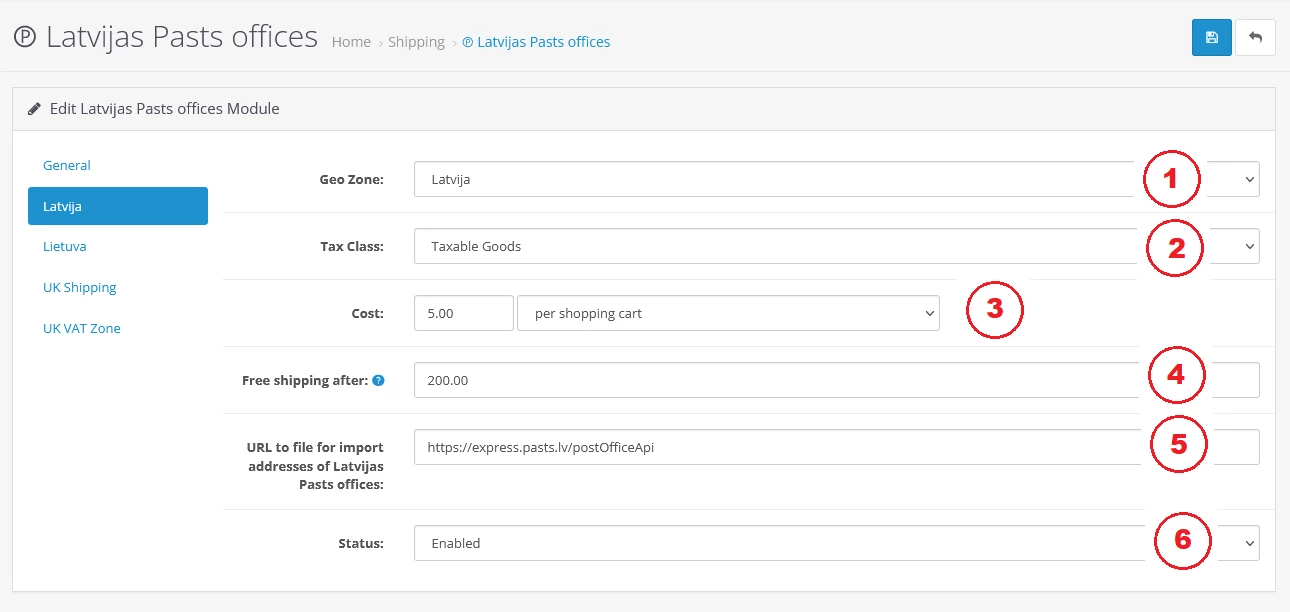Click the blue Save floppy-disk button
This screenshot has width=1290, height=612.
point(1211,38)
